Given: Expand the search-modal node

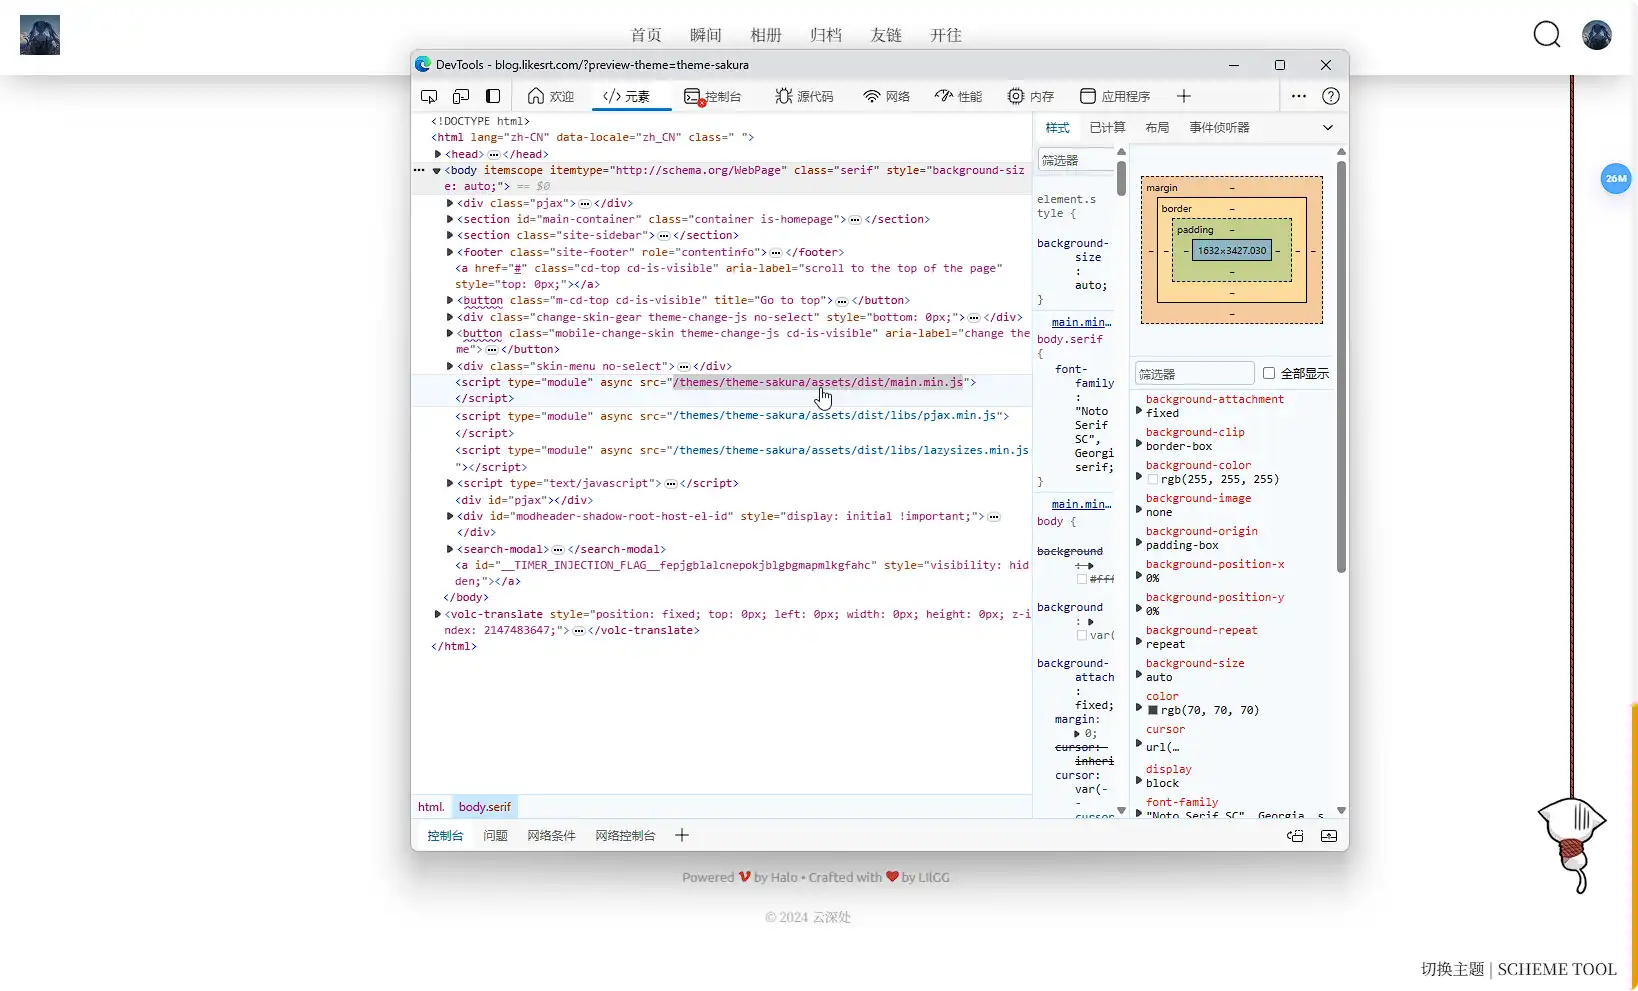Looking at the screenshot, I should click(450, 549).
